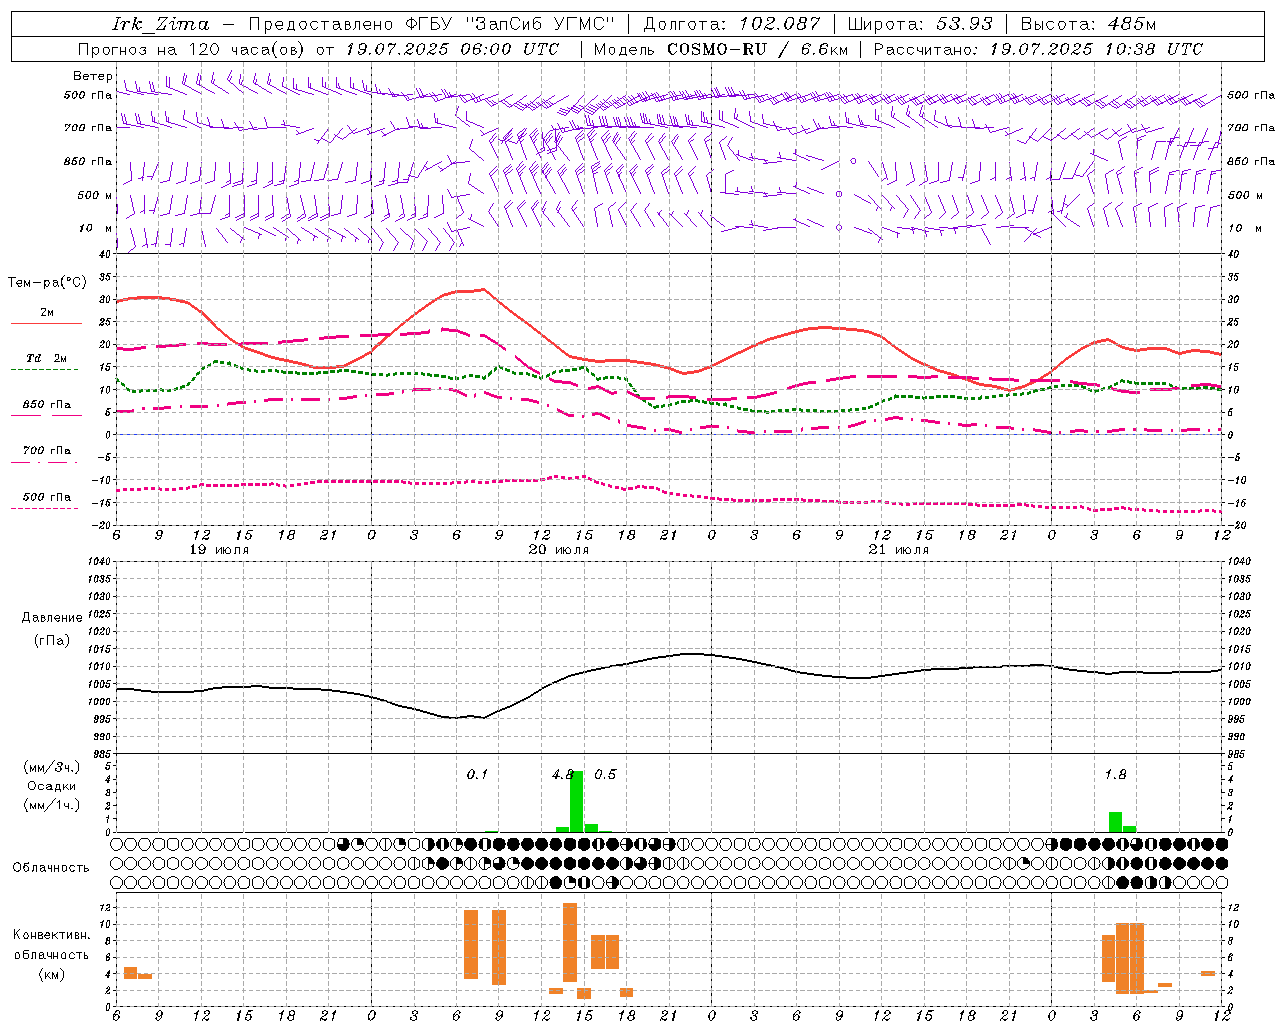
Task: Click the Тем-ра(°C) panel label
Action: point(47,283)
